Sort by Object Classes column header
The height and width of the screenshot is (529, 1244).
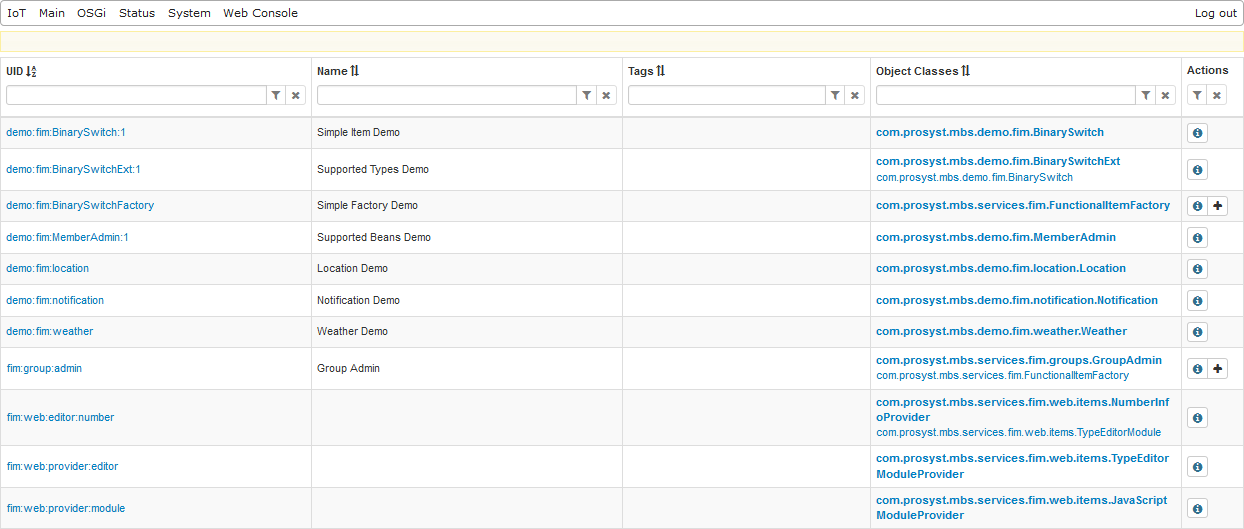click(x=922, y=71)
